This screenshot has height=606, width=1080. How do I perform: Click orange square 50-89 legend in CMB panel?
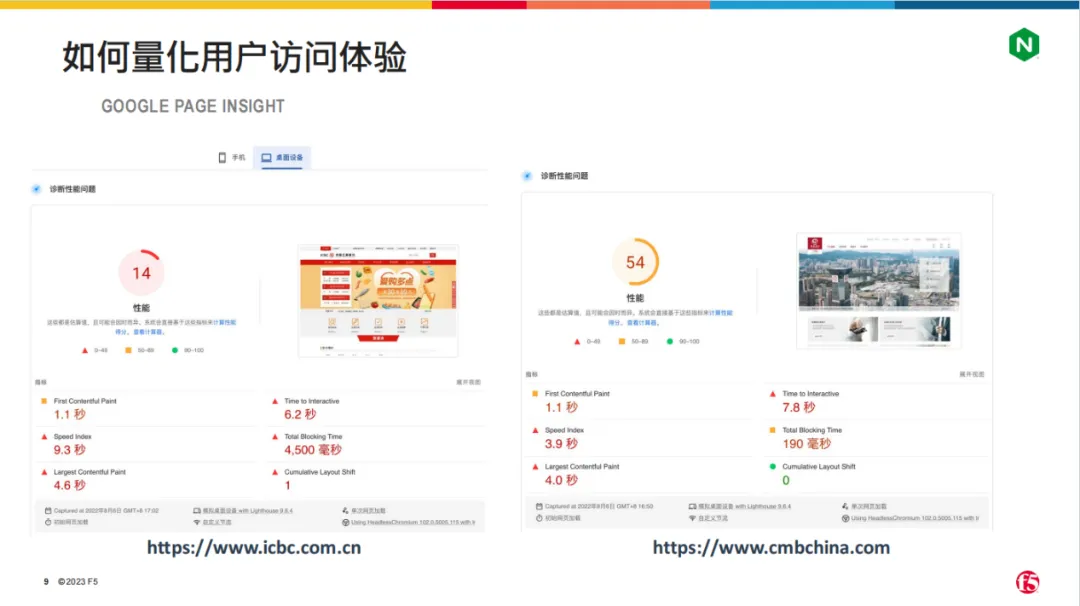[x=622, y=342]
